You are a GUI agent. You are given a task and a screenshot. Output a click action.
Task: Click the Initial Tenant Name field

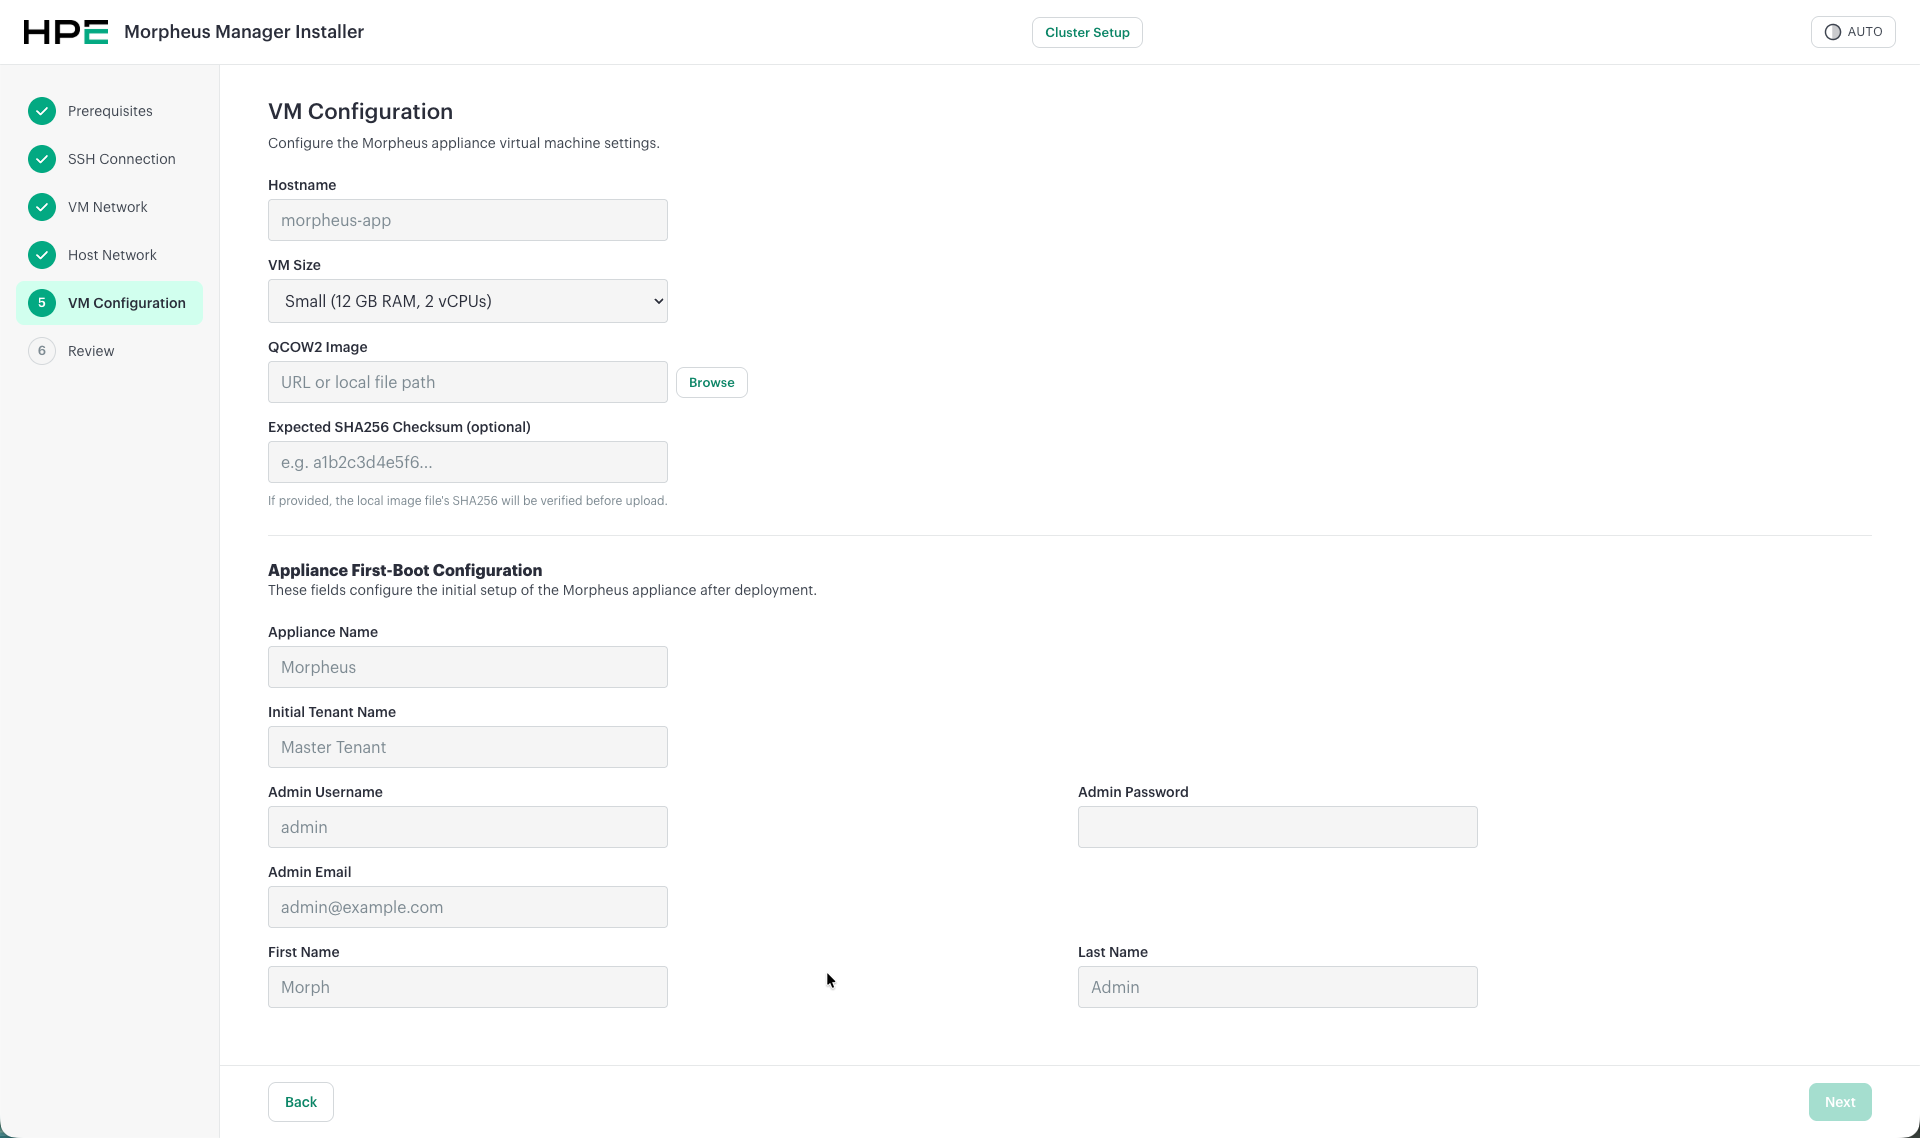click(468, 747)
